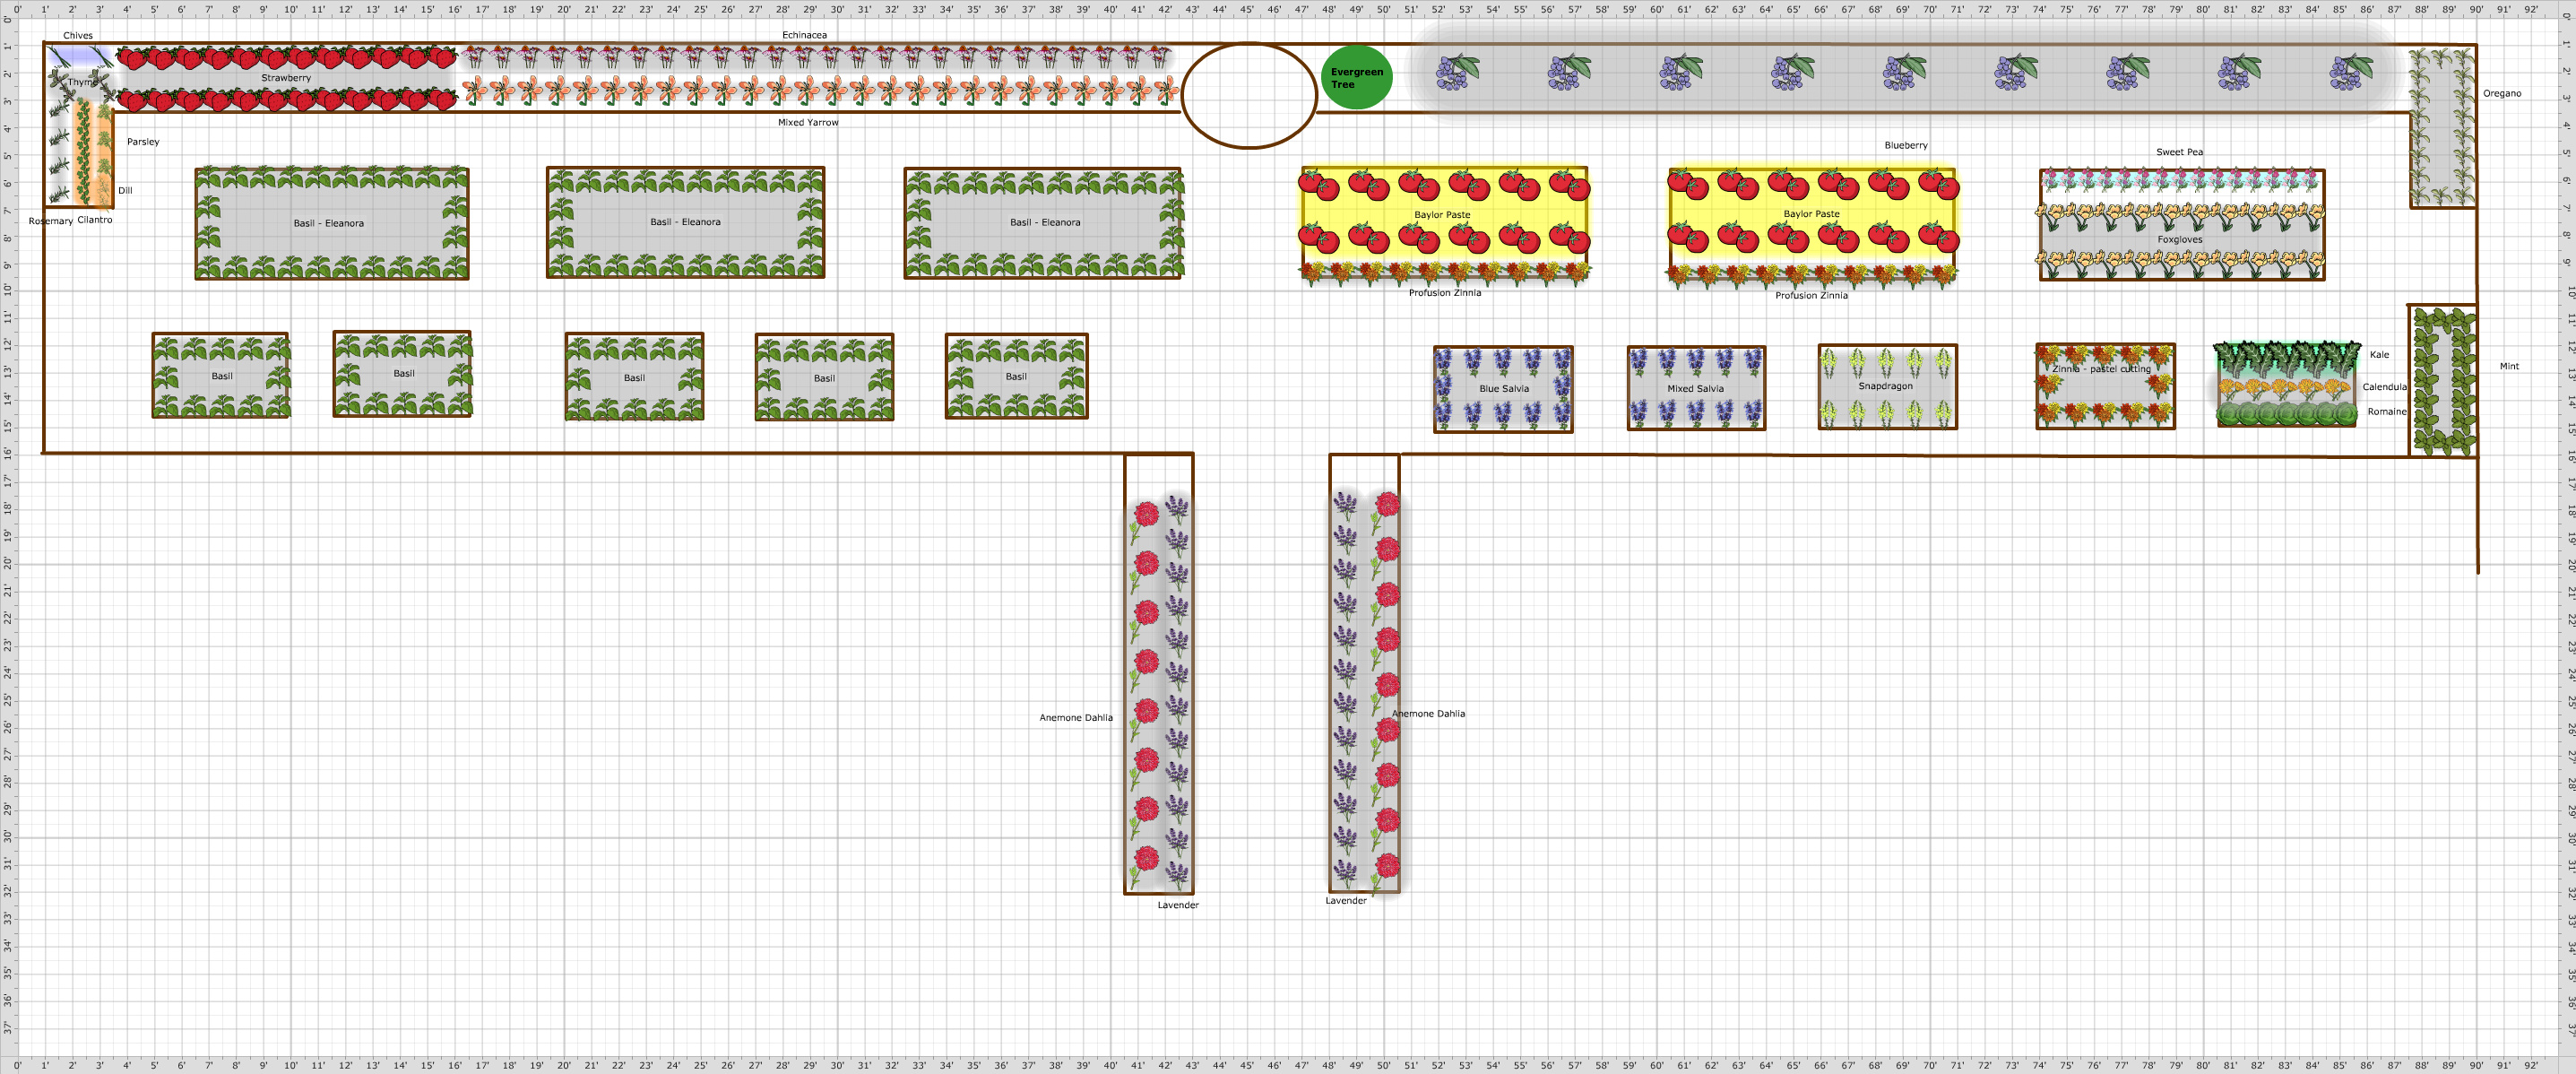This screenshot has width=2576, height=1074.
Task: Click the Evergreen Tree icon
Action: pos(1357,78)
